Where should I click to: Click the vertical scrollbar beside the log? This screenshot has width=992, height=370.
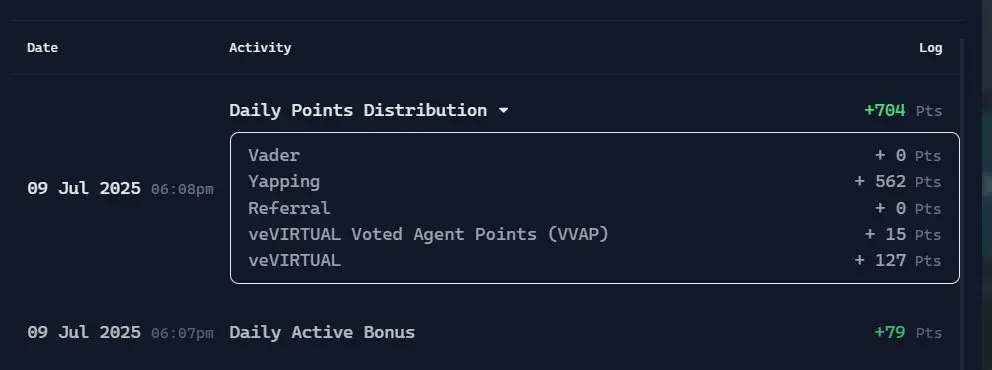click(x=963, y=202)
